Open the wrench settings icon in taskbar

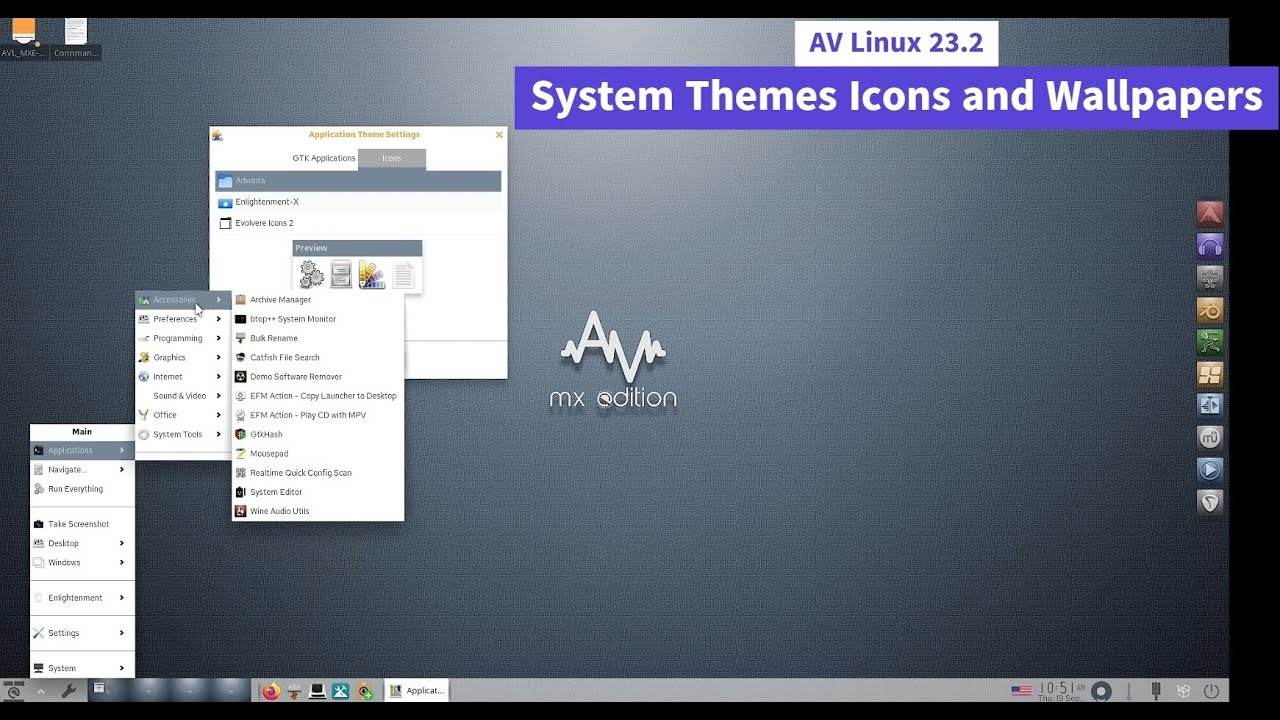[69, 691]
